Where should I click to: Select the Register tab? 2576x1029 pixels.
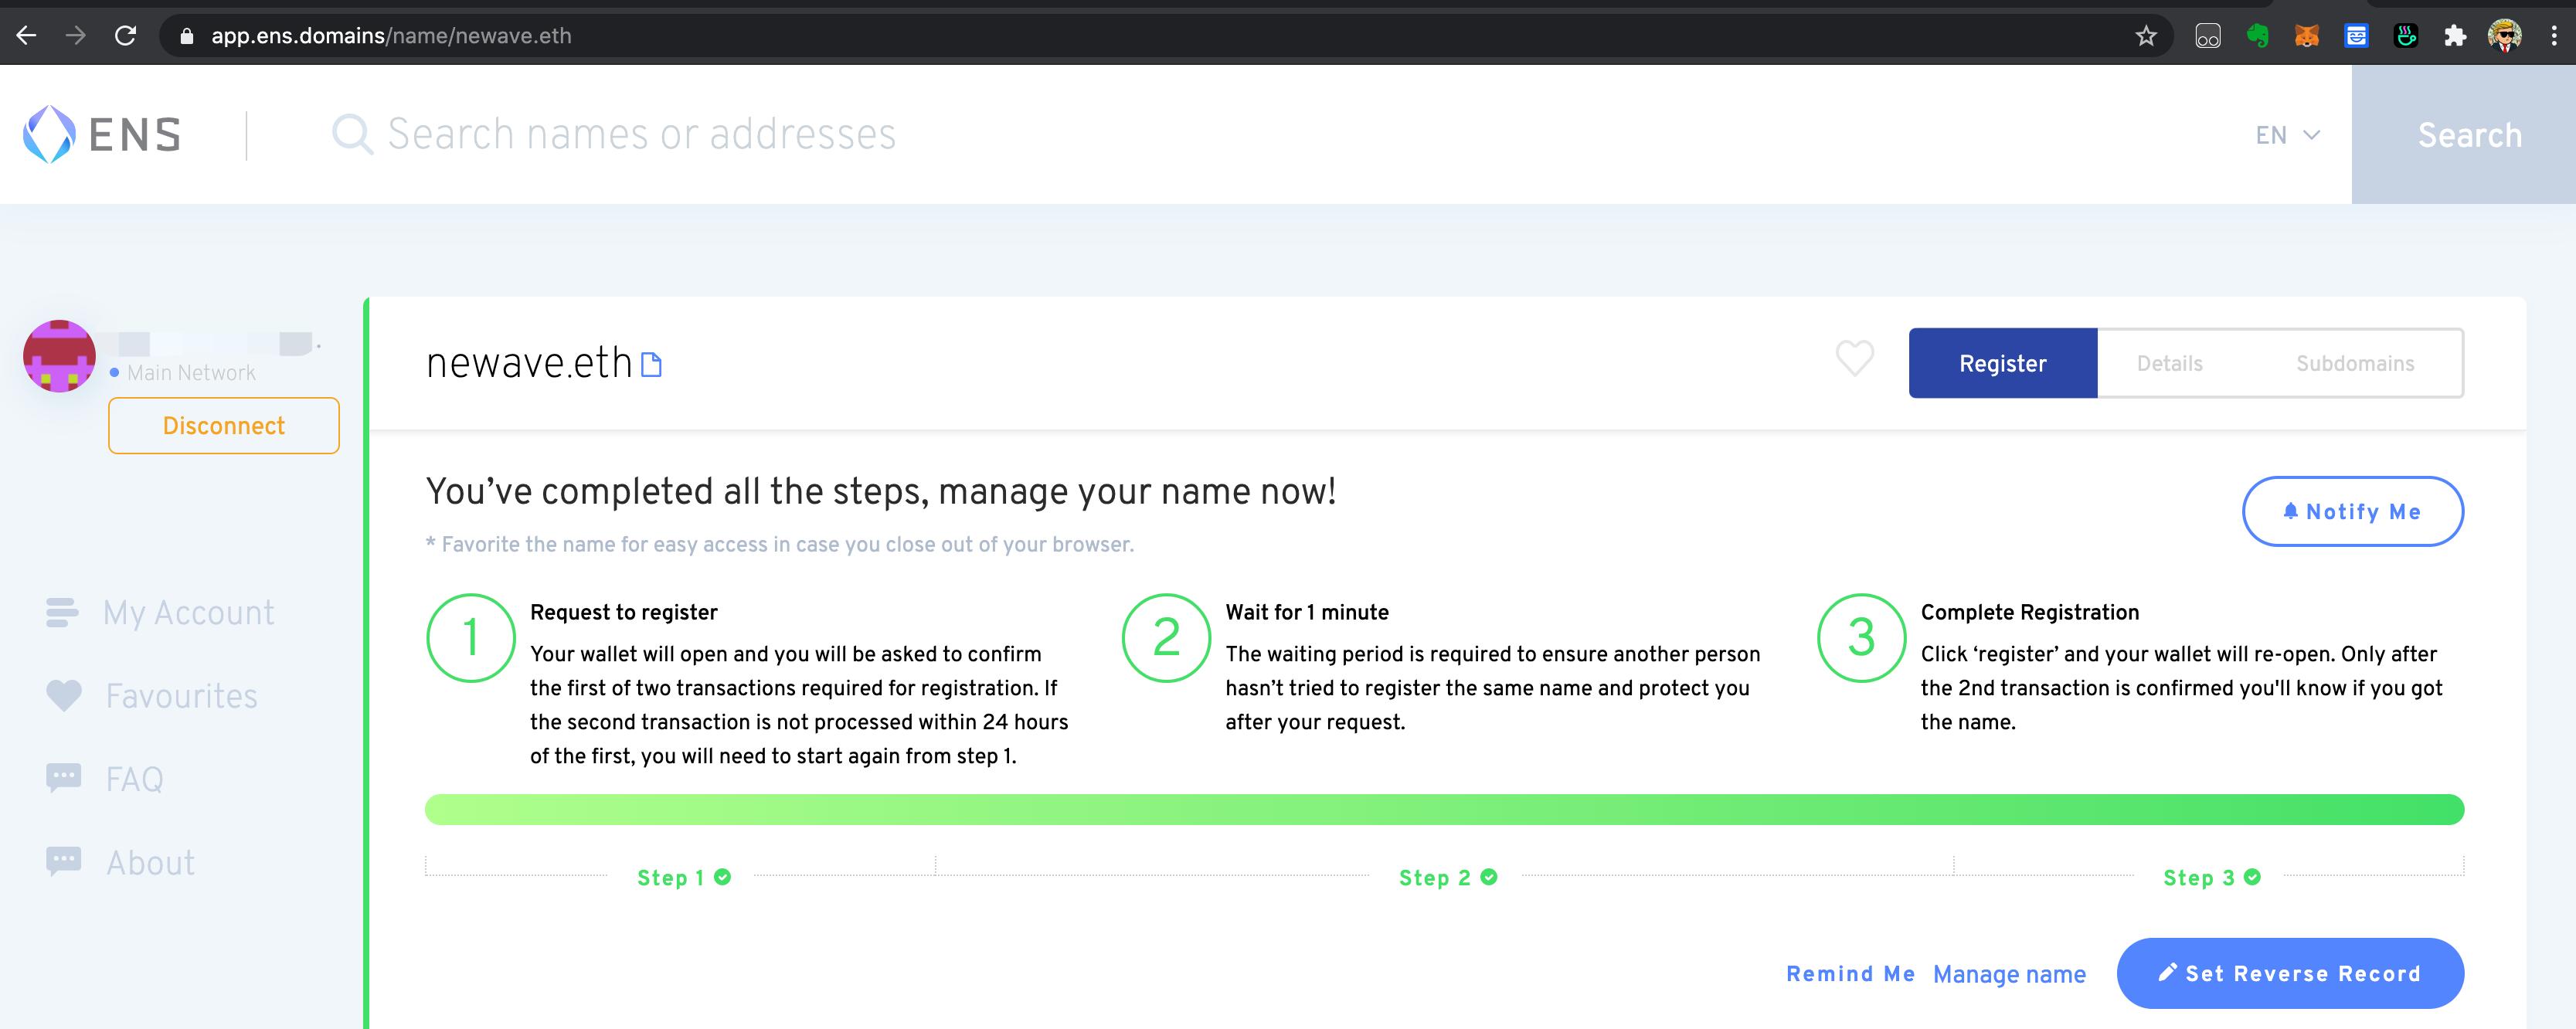tap(2002, 363)
